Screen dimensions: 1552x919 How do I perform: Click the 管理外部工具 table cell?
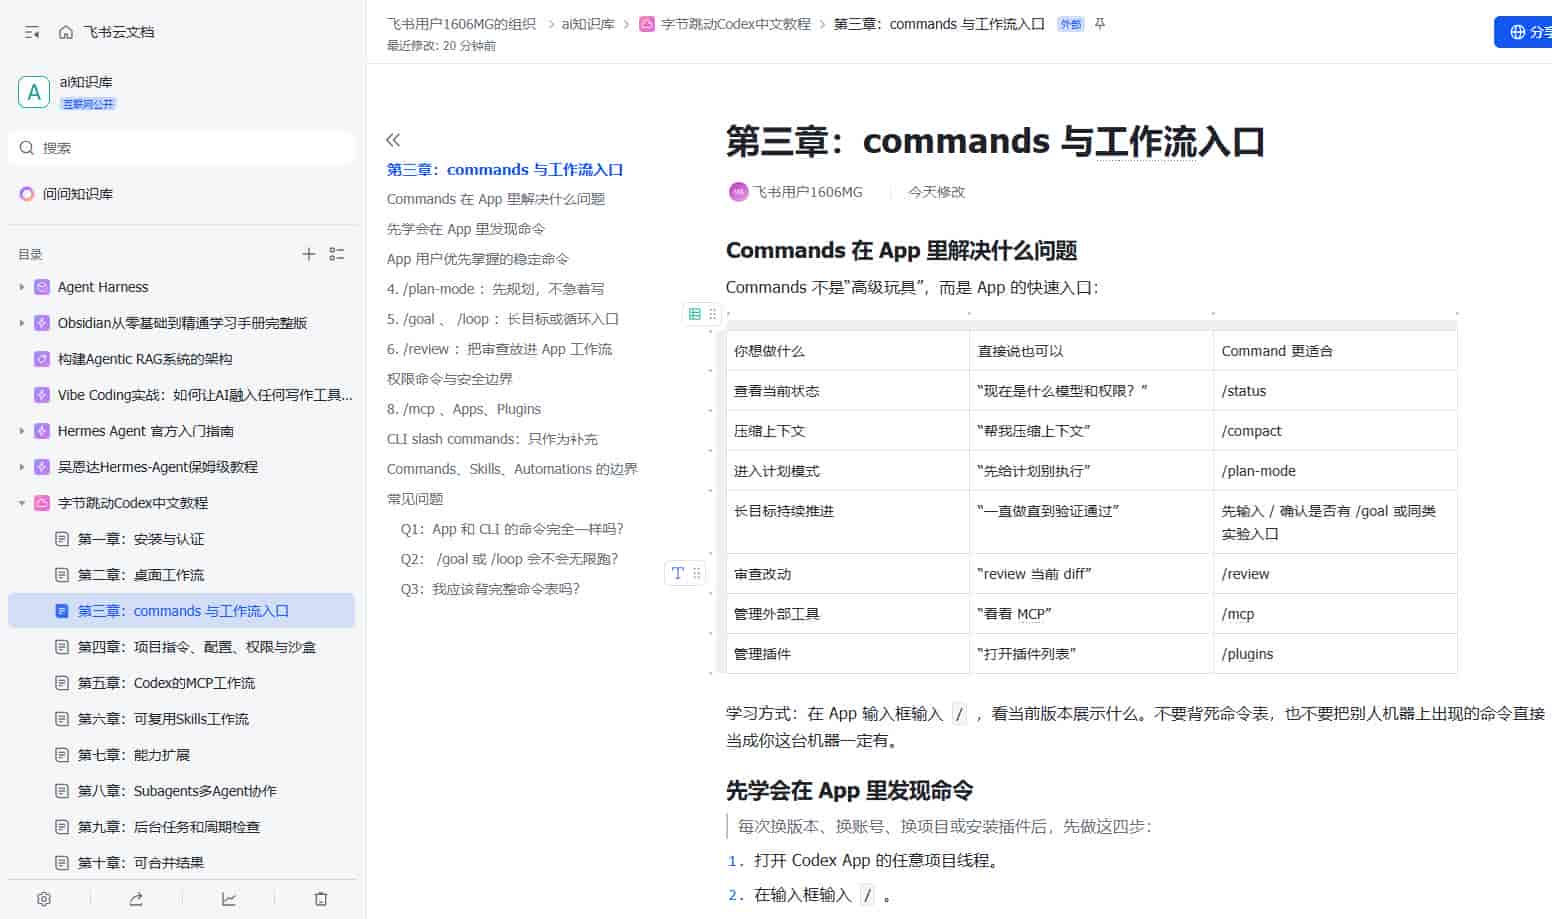pos(848,614)
